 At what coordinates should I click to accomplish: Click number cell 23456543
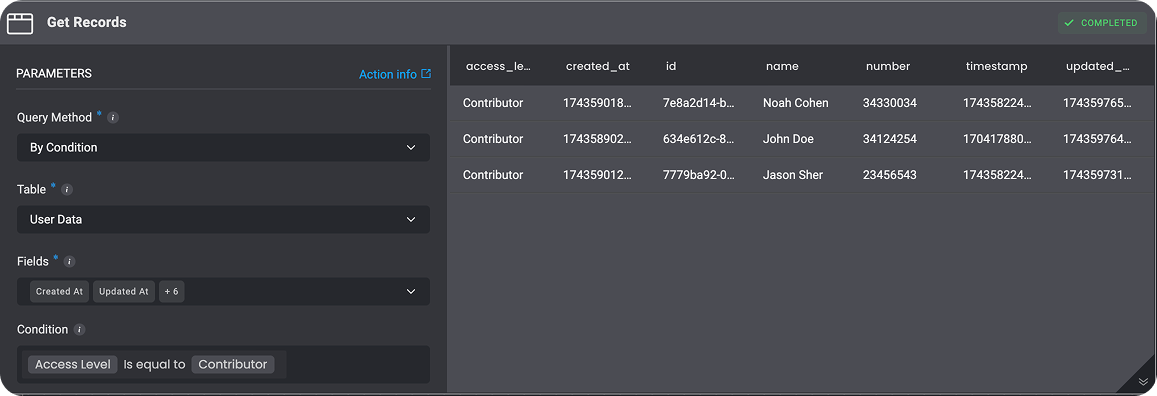(x=889, y=176)
